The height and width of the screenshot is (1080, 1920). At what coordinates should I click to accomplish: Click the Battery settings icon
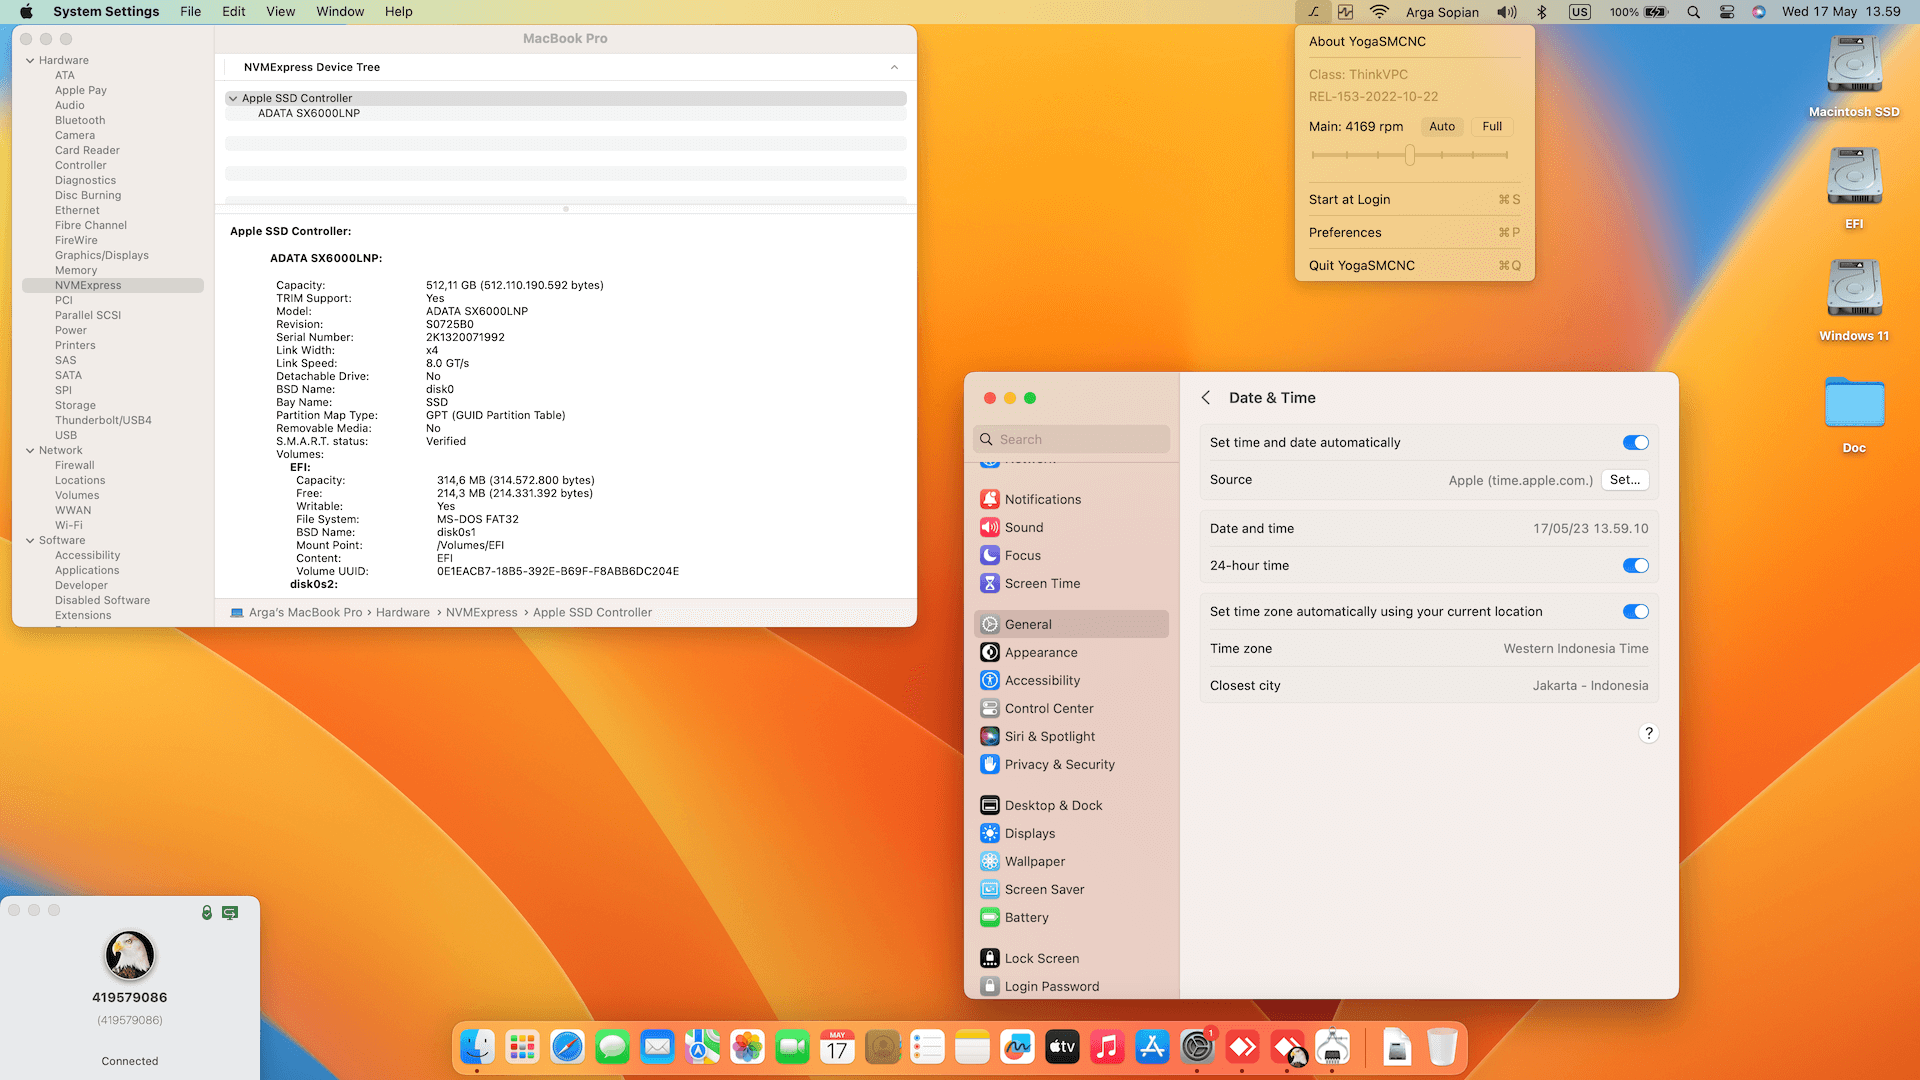(x=989, y=917)
